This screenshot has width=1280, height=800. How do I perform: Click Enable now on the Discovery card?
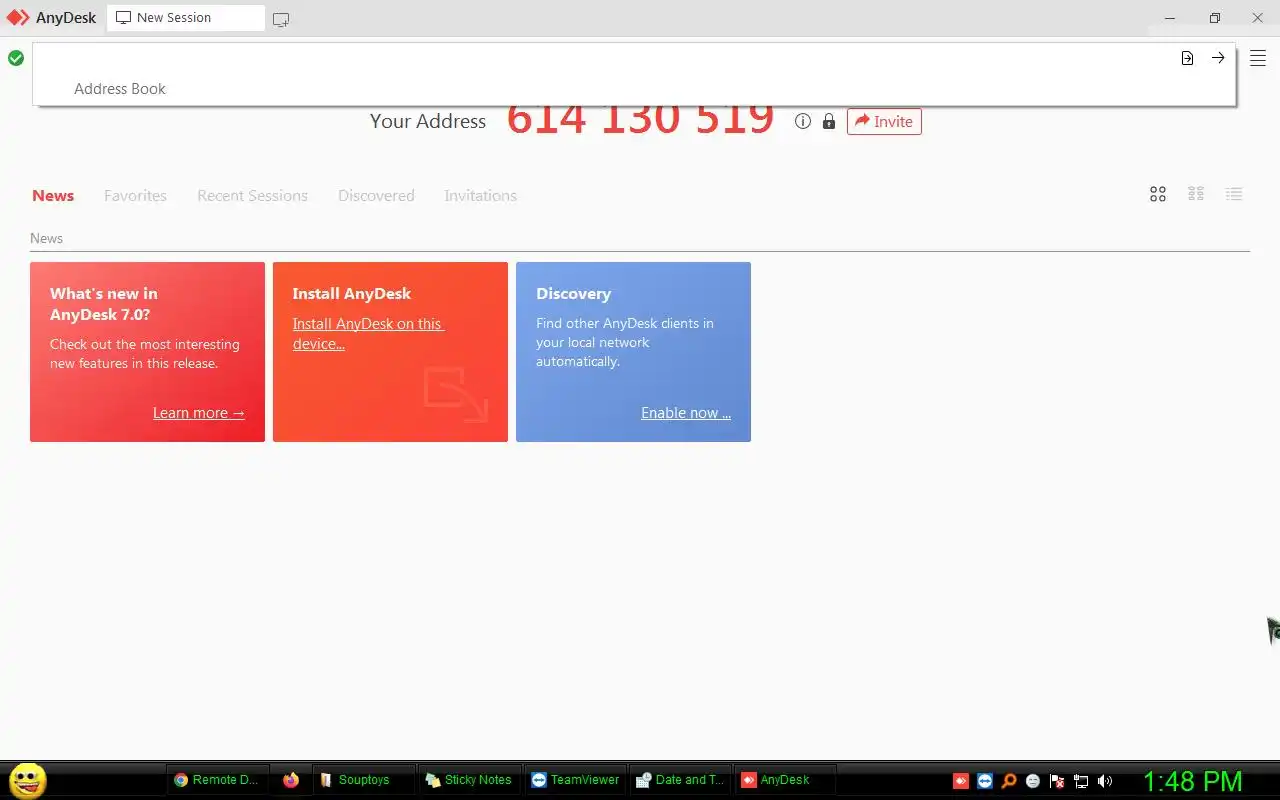click(686, 412)
